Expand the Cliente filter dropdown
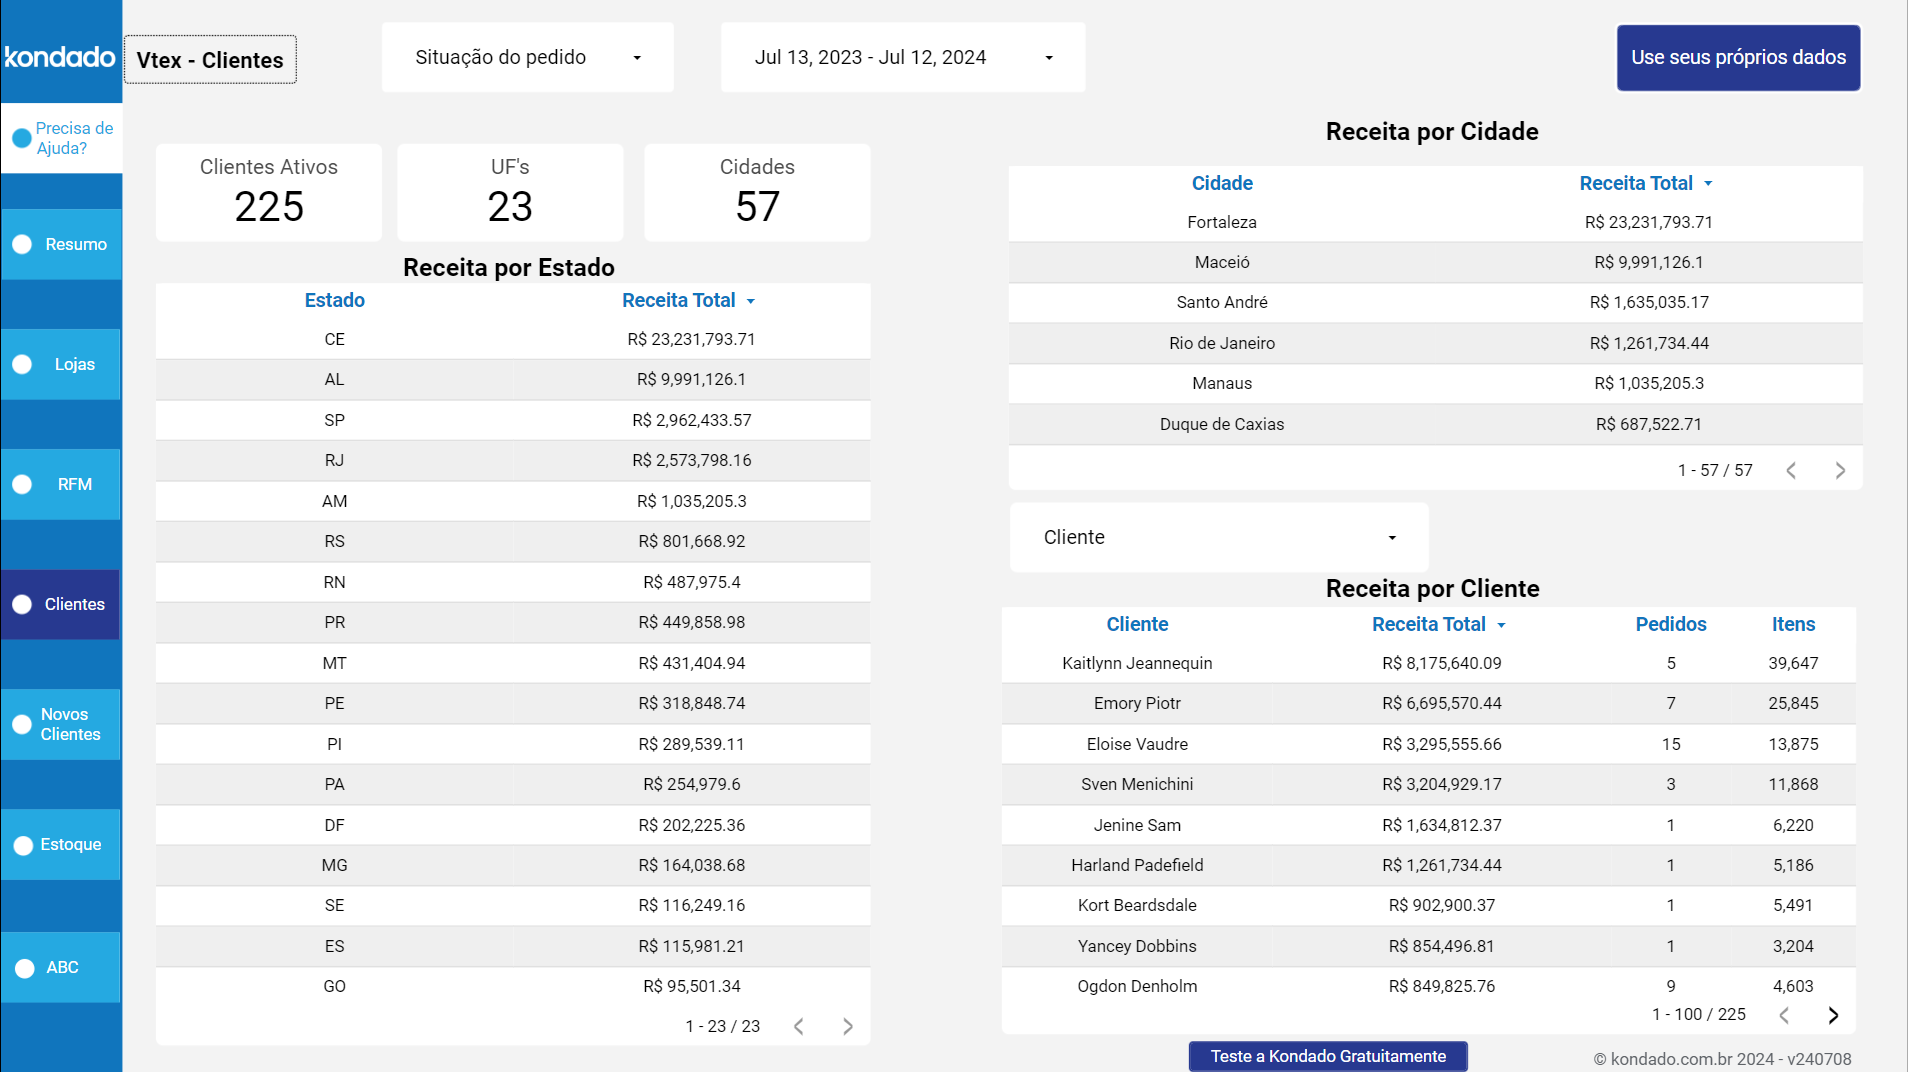1908x1072 pixels. pos(1218,537)
